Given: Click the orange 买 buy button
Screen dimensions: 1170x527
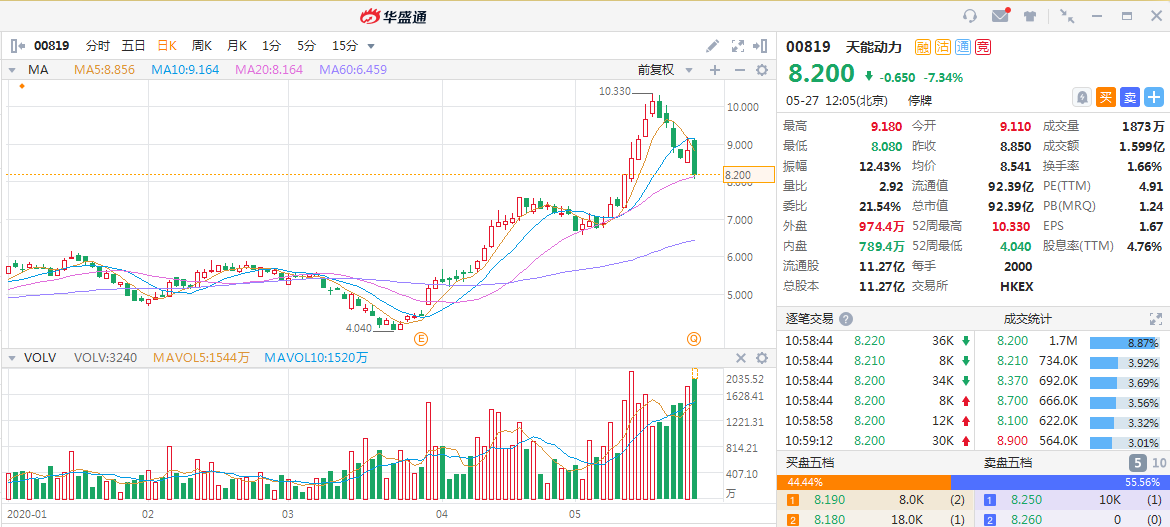Looking at the screenshot, I should coord(1106,97).
